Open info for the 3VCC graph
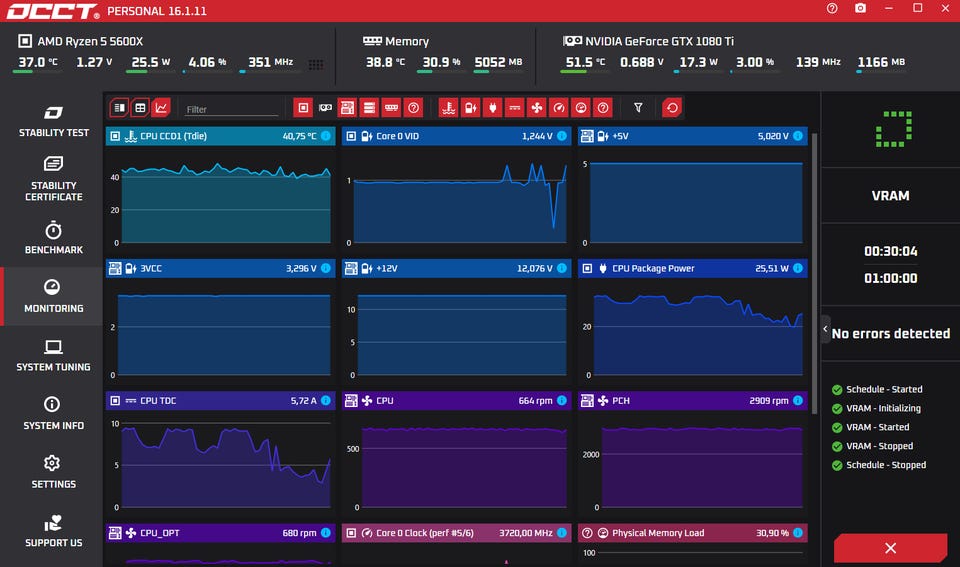This screenshot has width=960, height=567. 326,268
